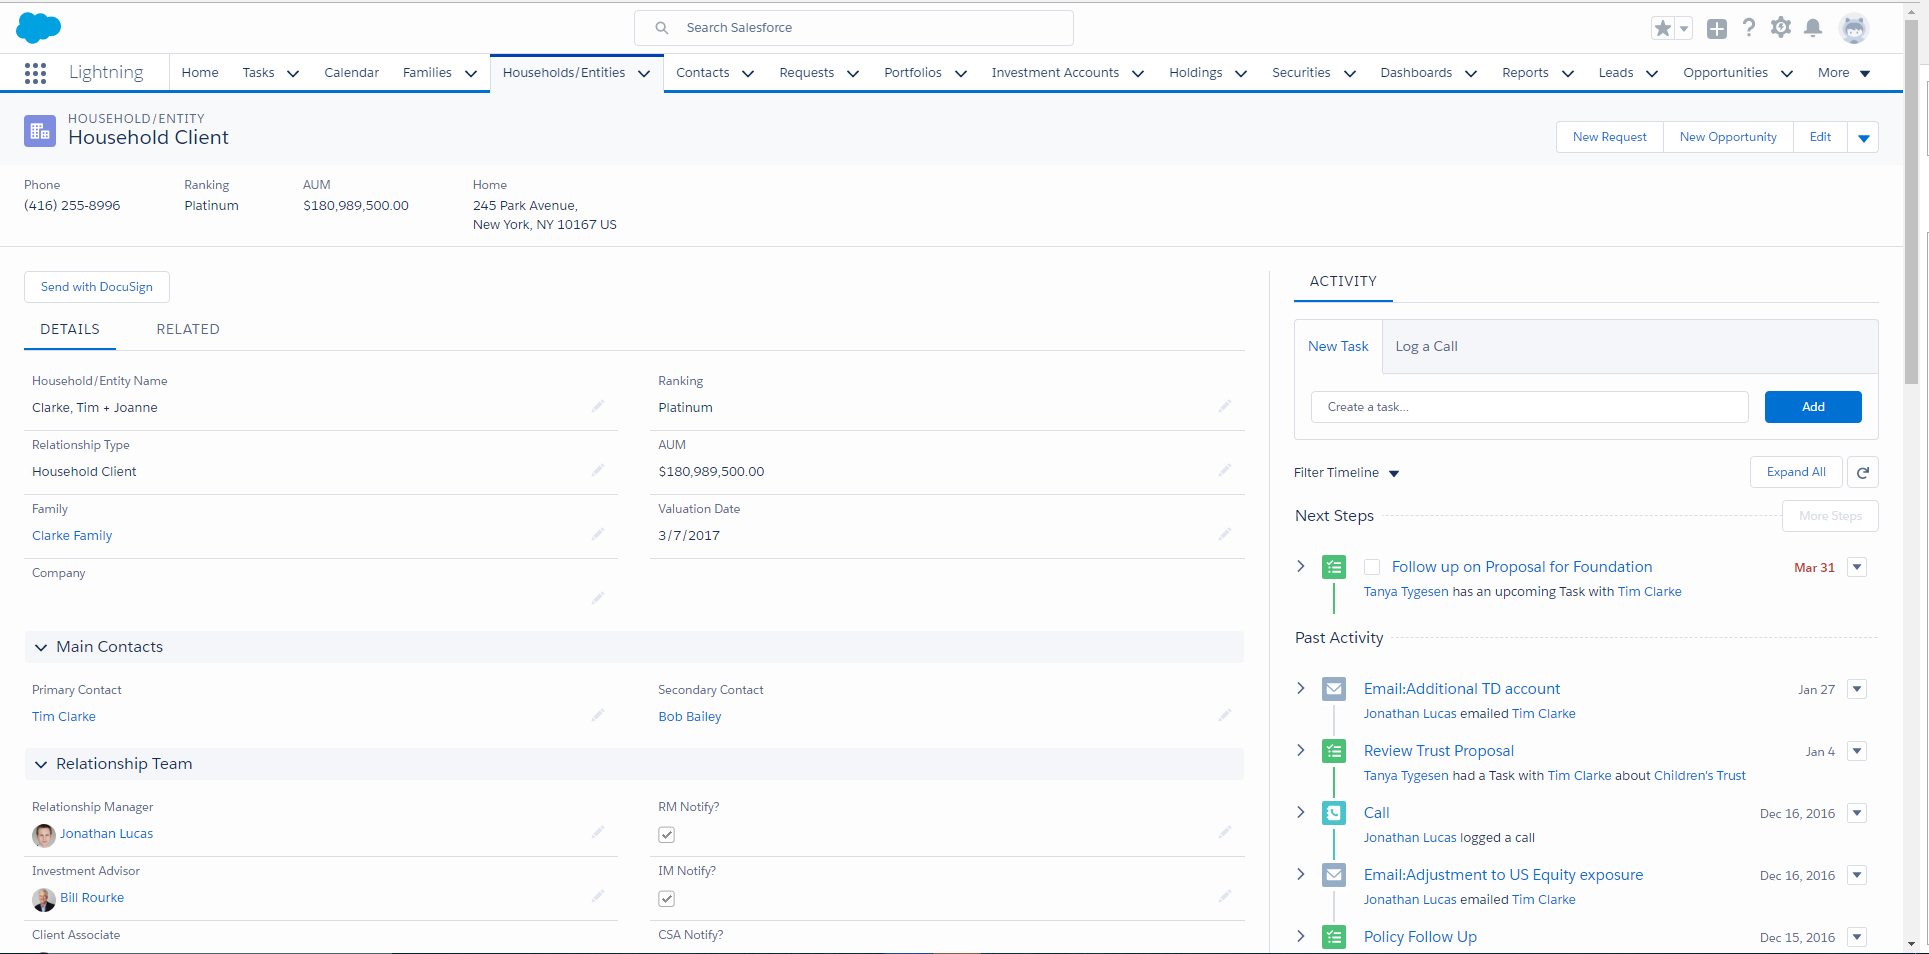Click the Edit record button

(1820, 137)
